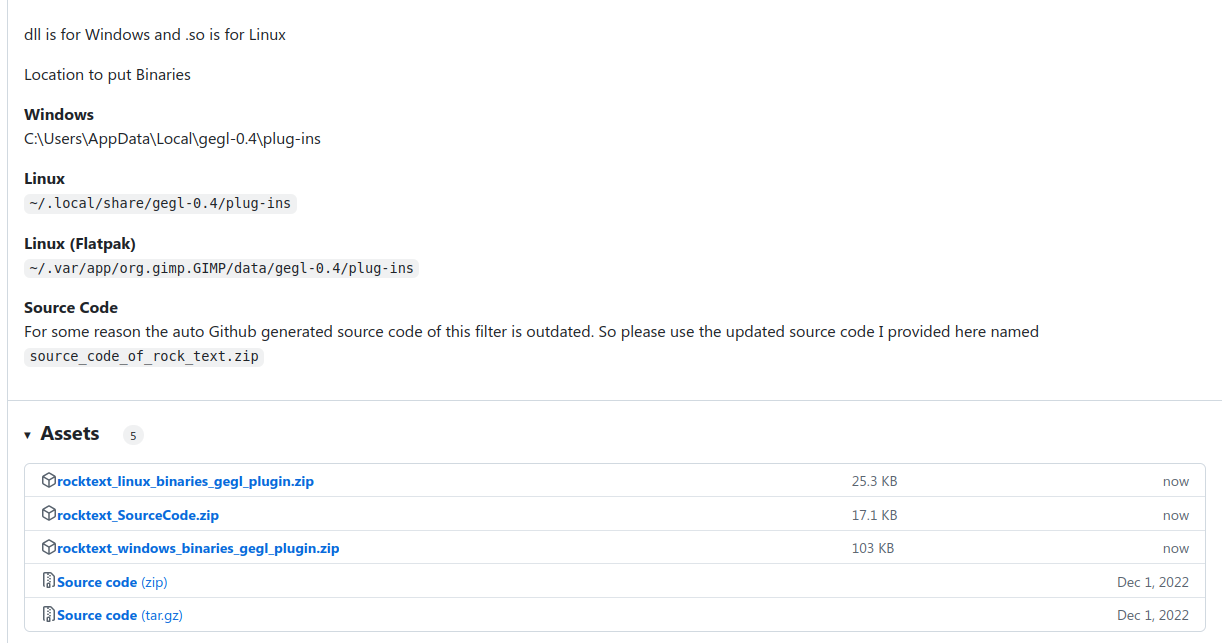Open the Source code (tar.gz) link
This screenshot has width=1222, height=643.
point(120,616)
